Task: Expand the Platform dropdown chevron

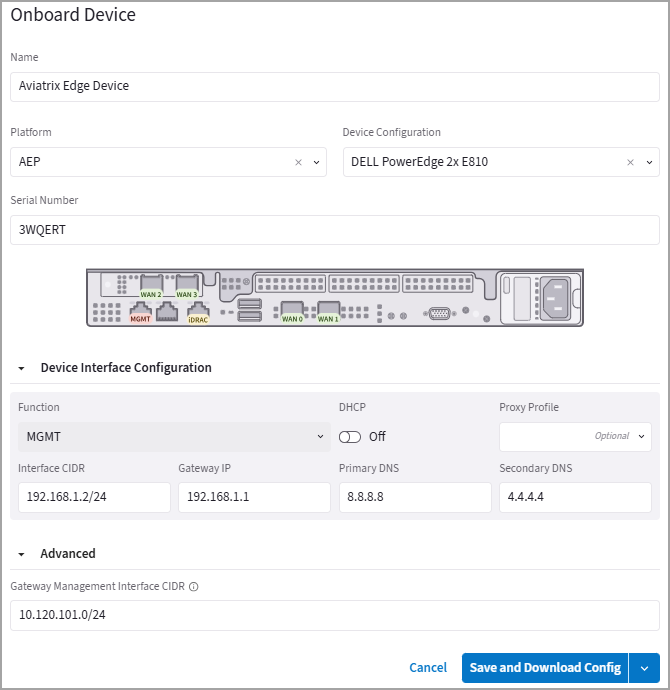Action: pyautogui.click(x=316, y=162)
